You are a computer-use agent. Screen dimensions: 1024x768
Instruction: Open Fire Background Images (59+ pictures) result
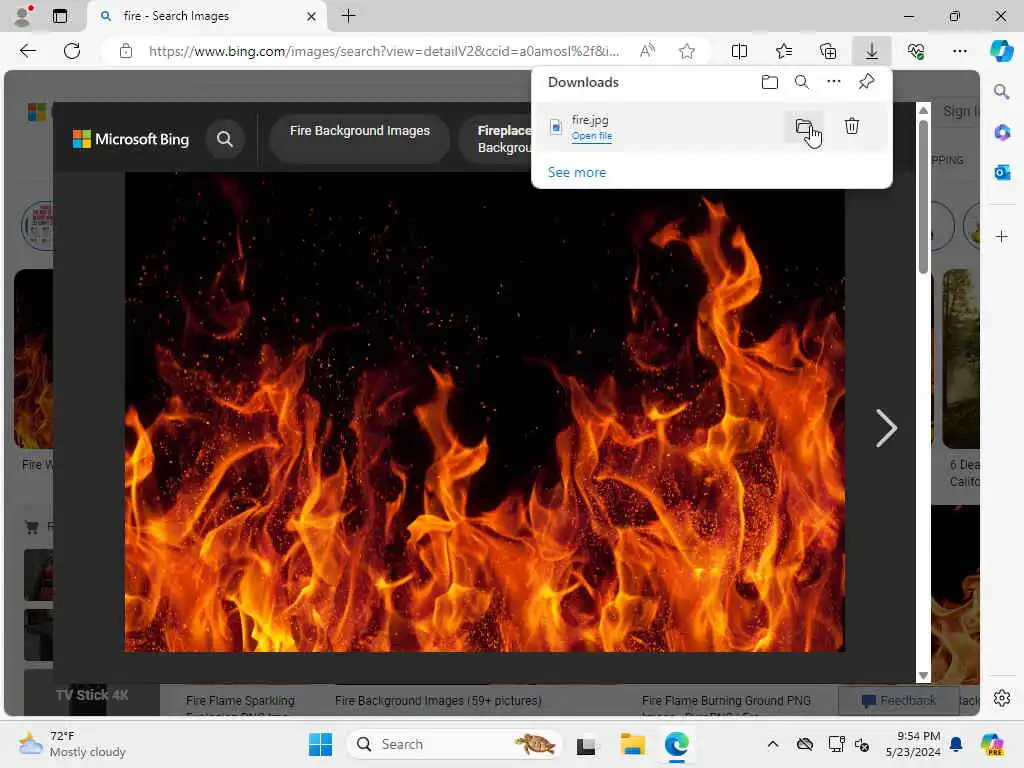[438, 701]
